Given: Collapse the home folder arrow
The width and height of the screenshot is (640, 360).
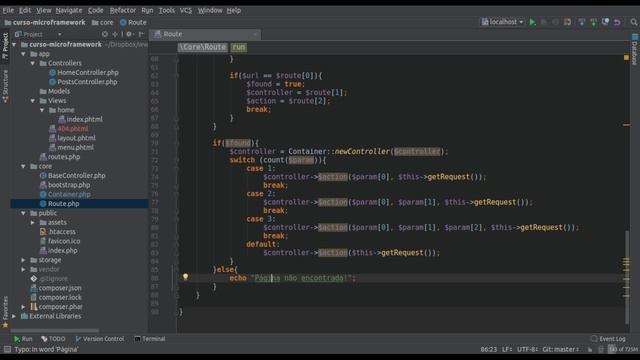Looking at the screenshot, I should 42,110.
